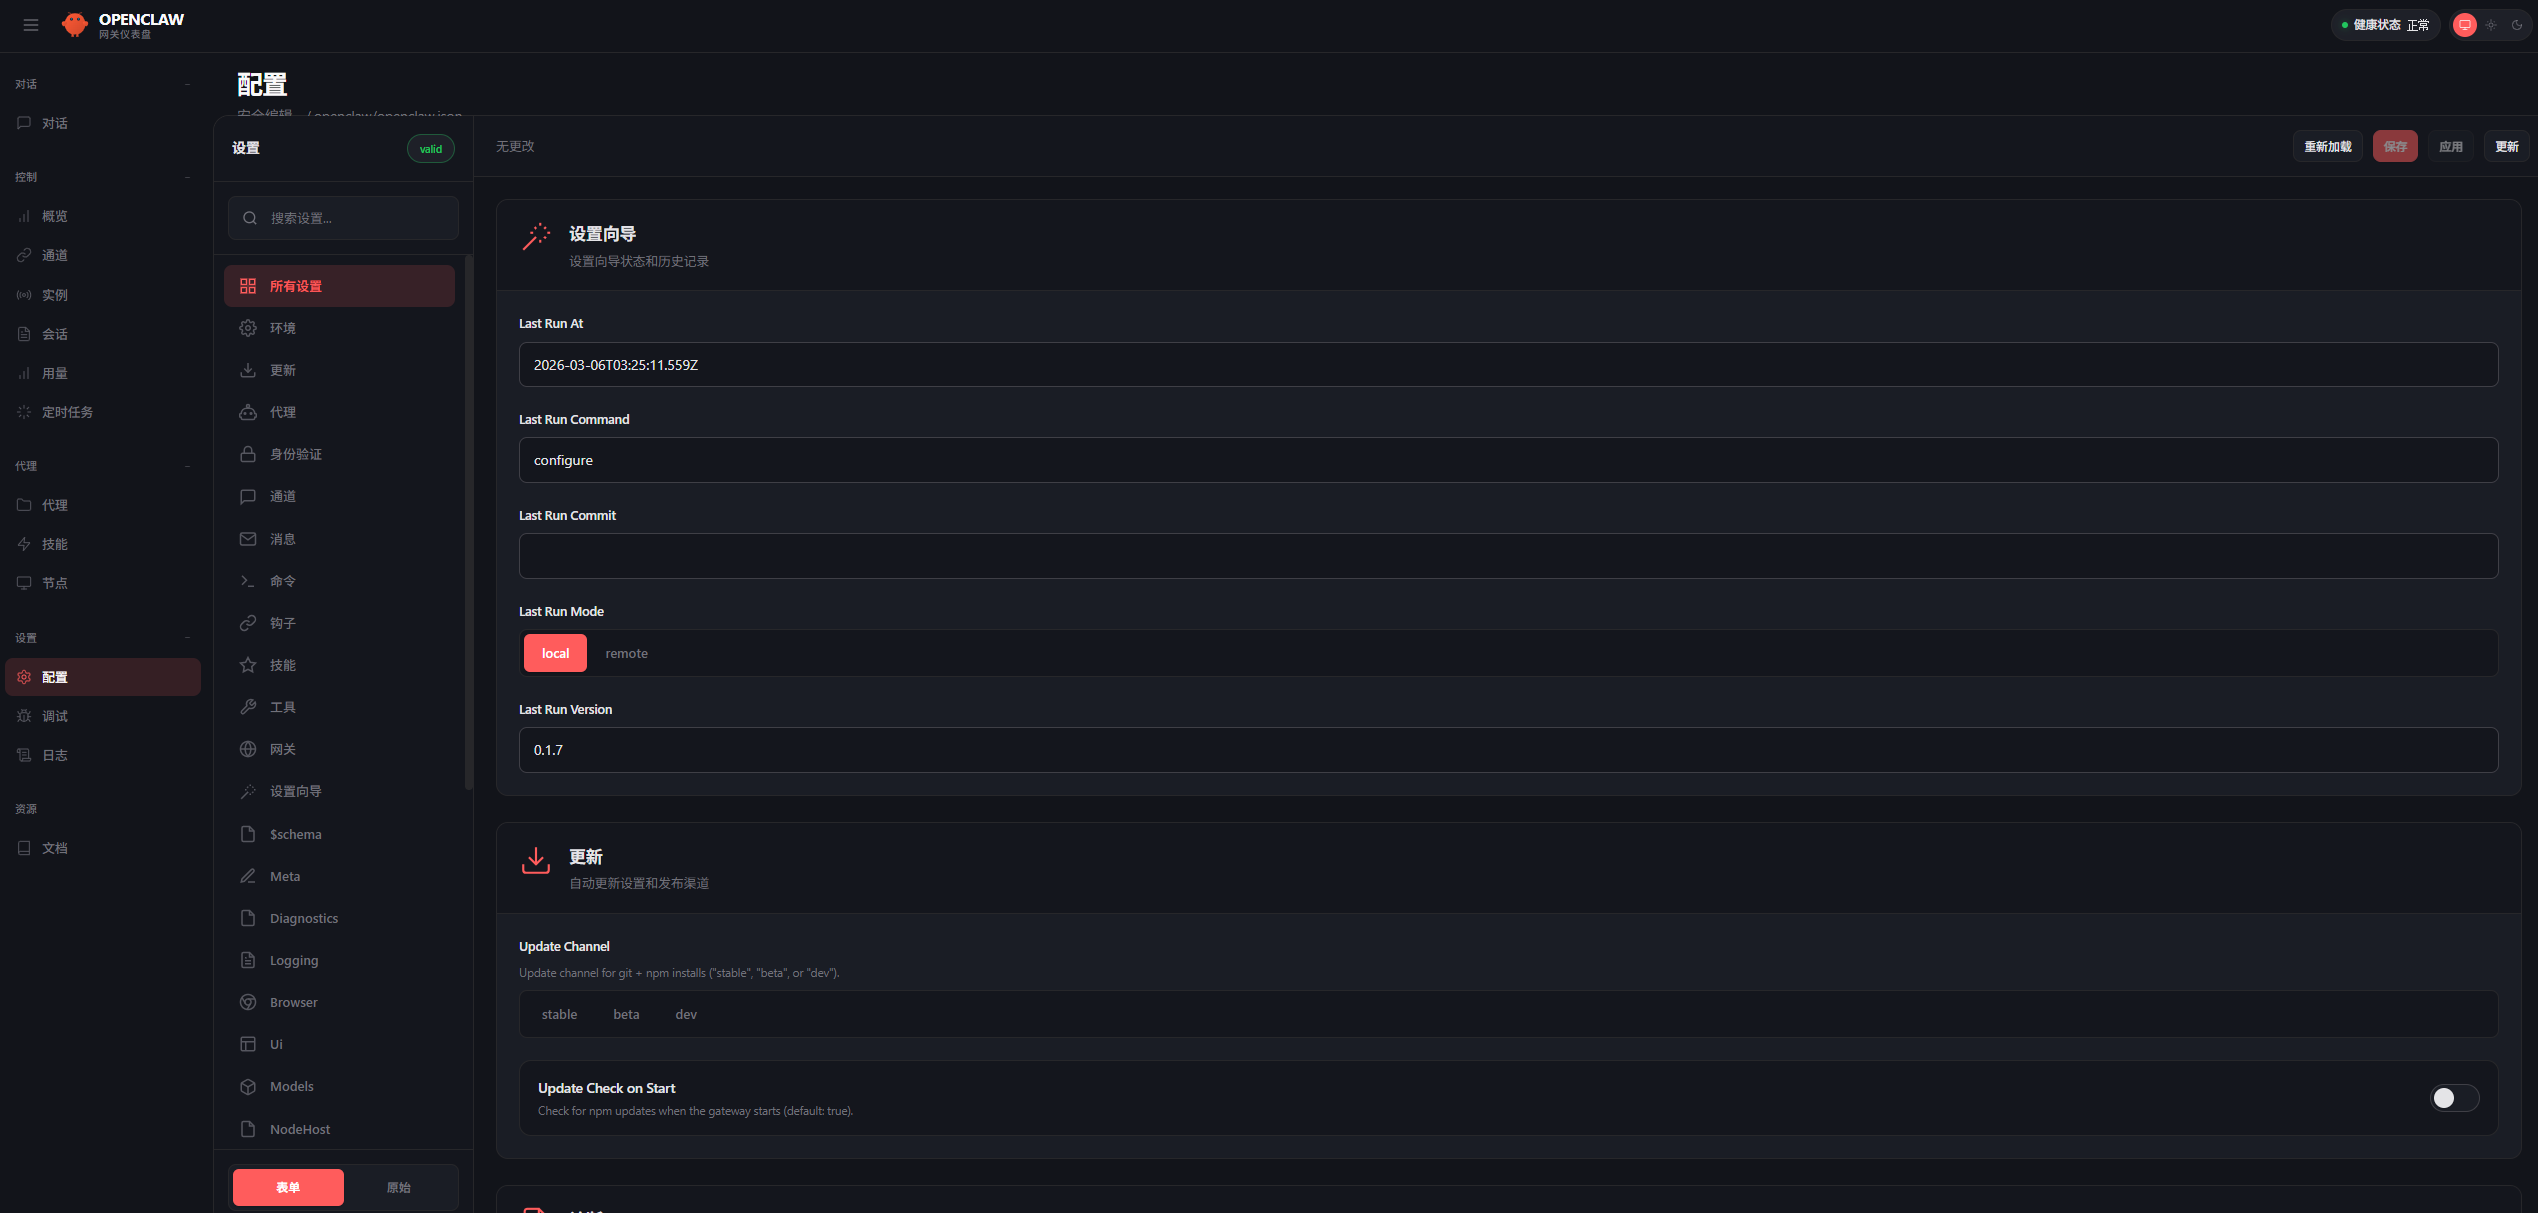Click the hamburger menu icon

tap(31, 25)
